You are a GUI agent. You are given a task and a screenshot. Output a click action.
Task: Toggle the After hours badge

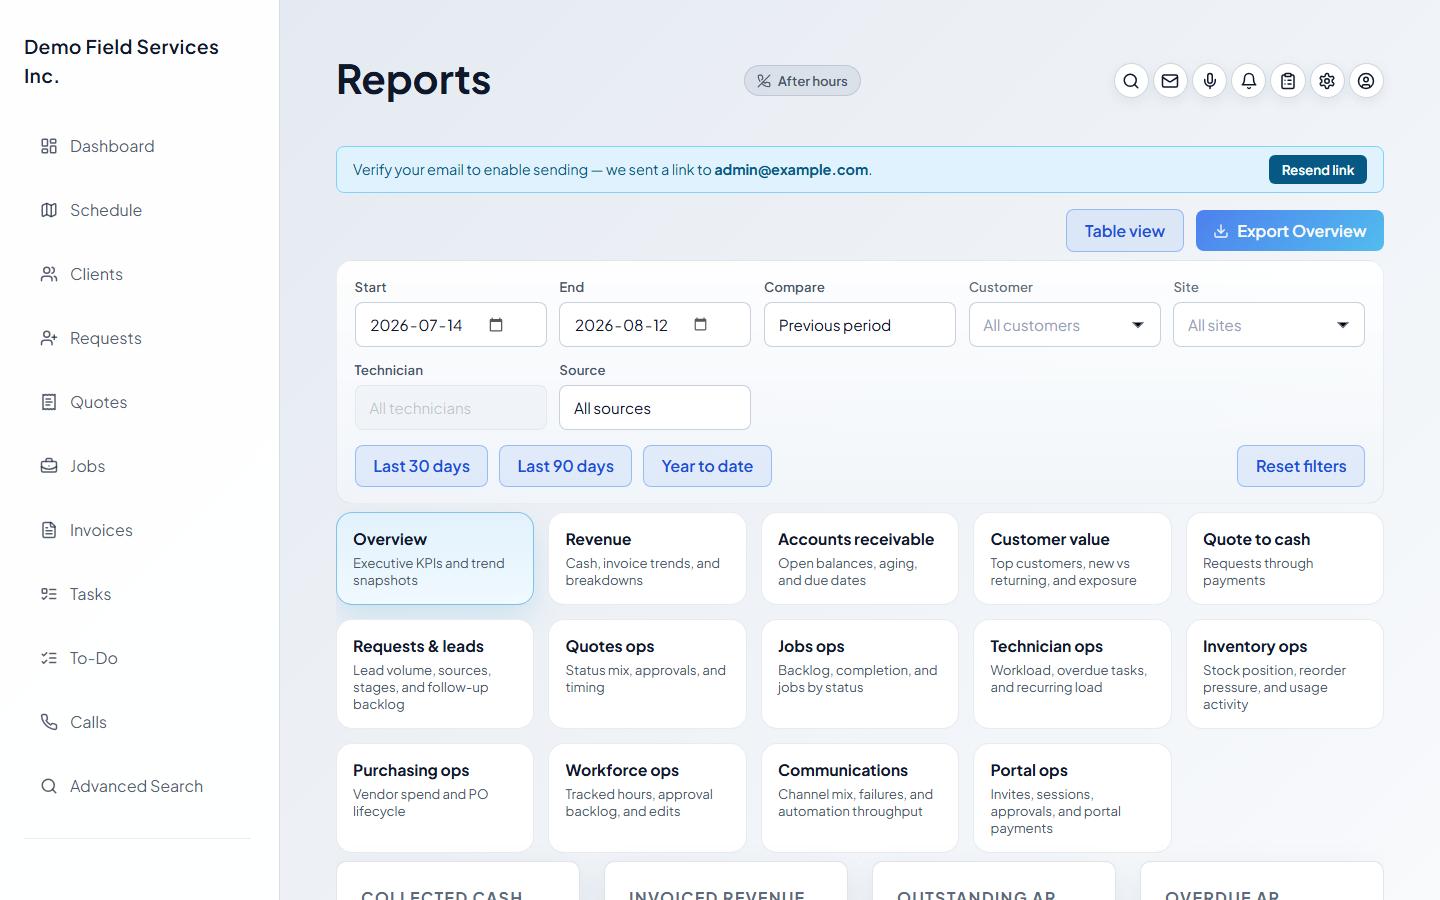click(x=802, y=81)
